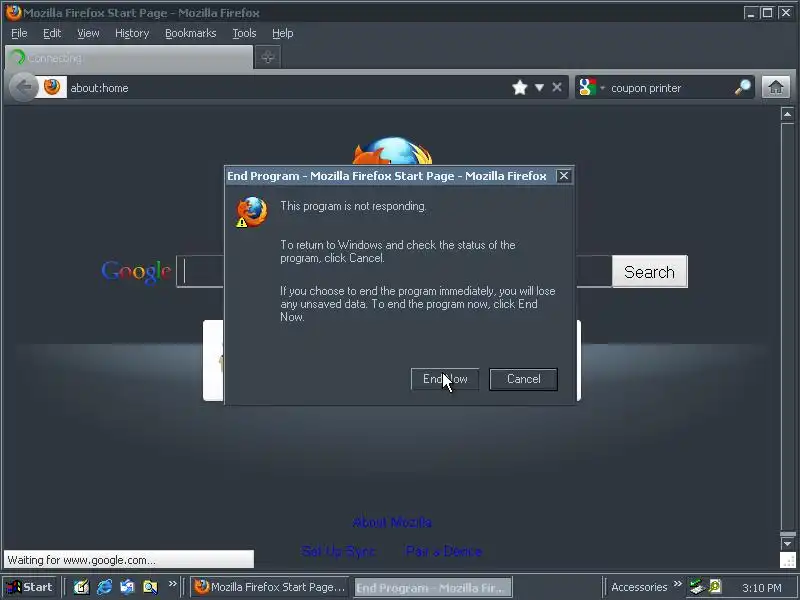Screen dimensions: 800x600
Task: Open the Windows Start menu
Action: tap(30, 587)
